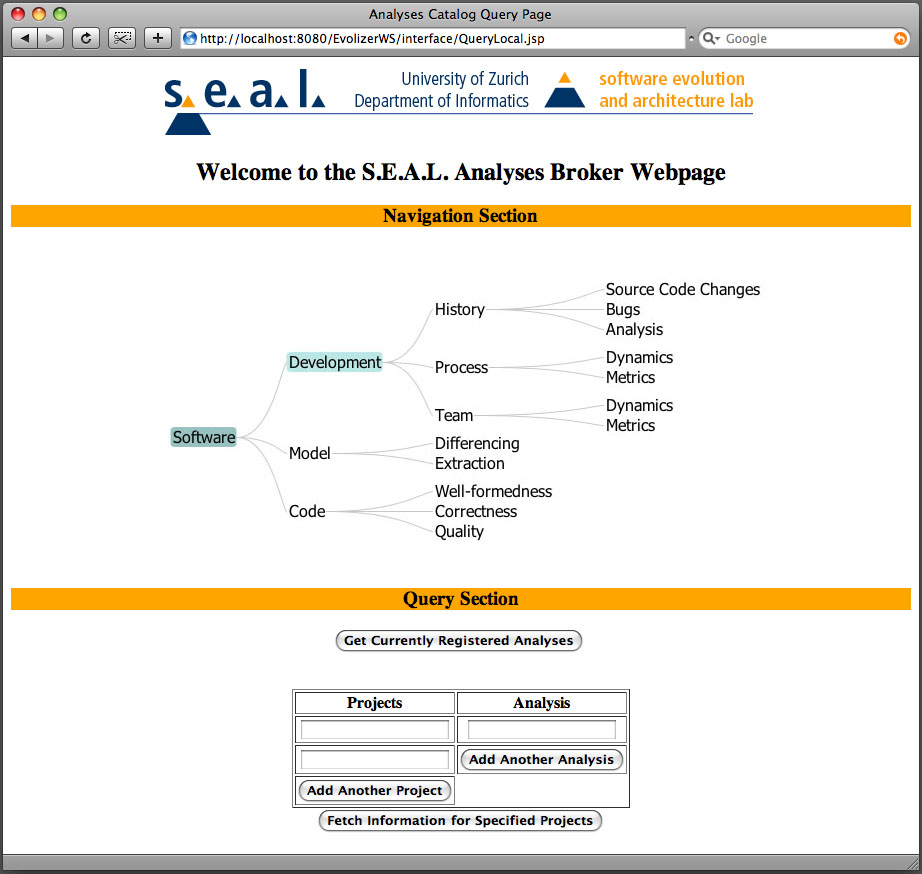
Task: Click the browser Back arrow button
Action: (25, 38)
